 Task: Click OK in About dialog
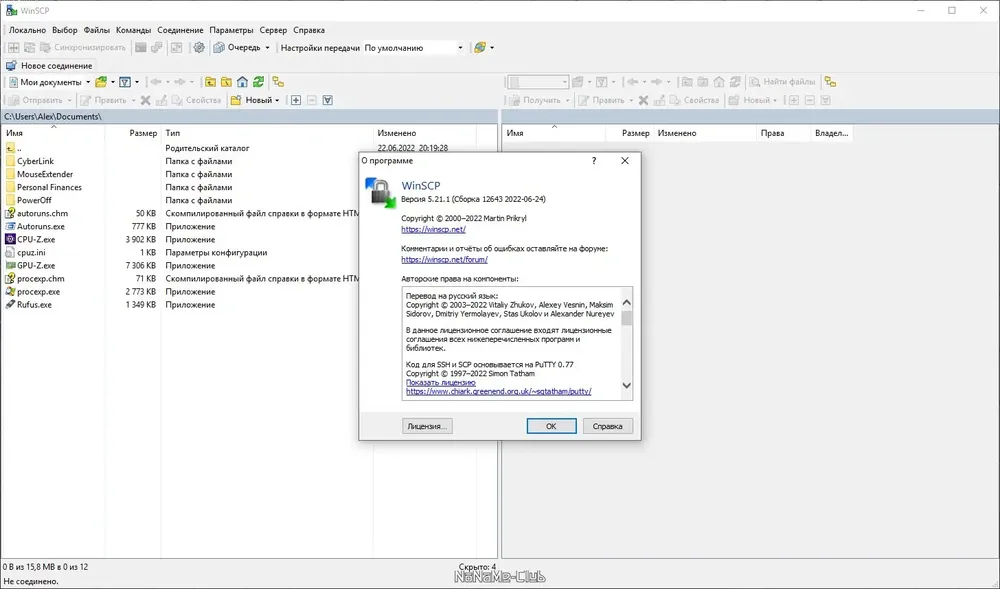(552, 426)
